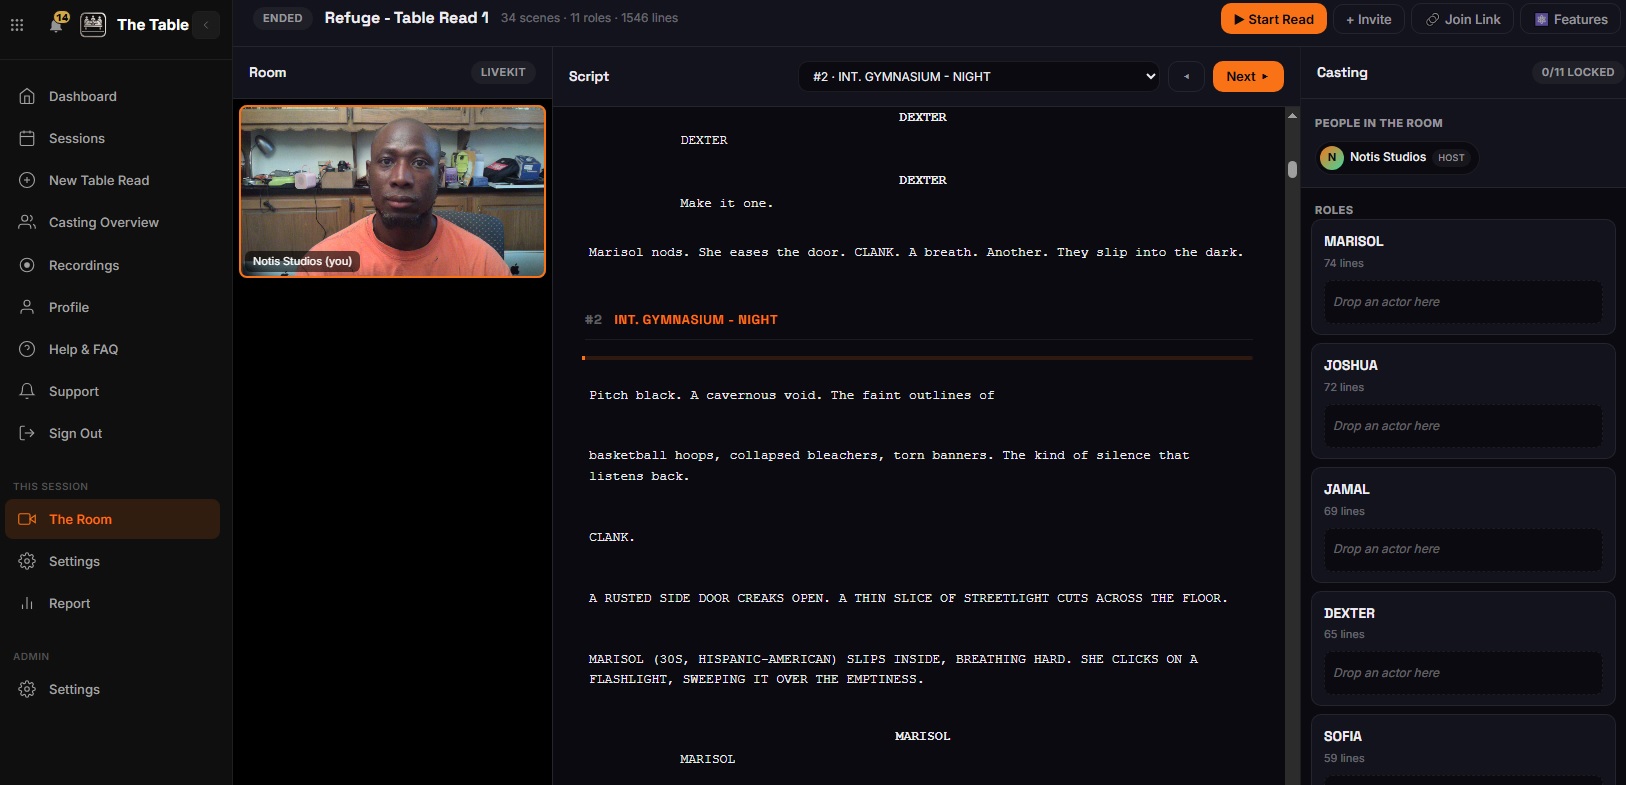Open the Features panel
This screenshot has height=785, width=1626.
(1571, 19)
